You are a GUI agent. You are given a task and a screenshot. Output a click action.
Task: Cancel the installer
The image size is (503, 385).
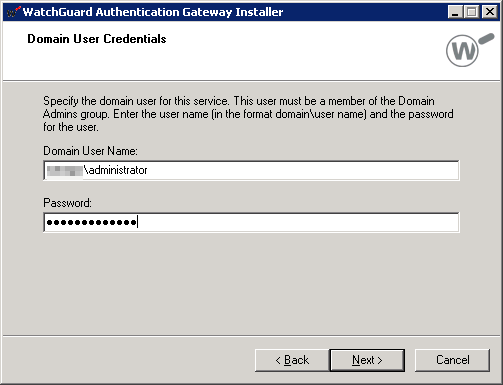452,360
